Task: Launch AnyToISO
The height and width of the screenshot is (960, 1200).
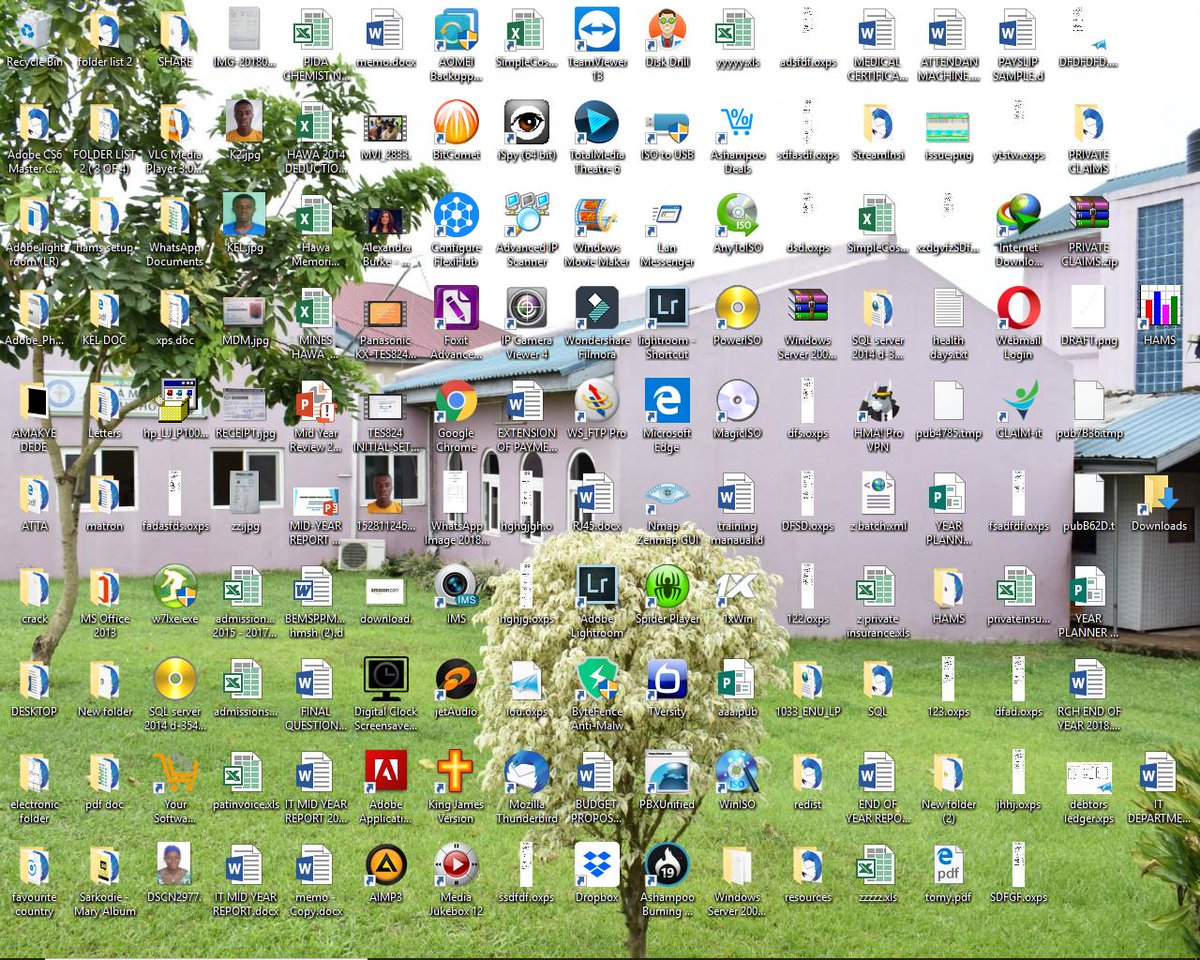Action: 737,215
